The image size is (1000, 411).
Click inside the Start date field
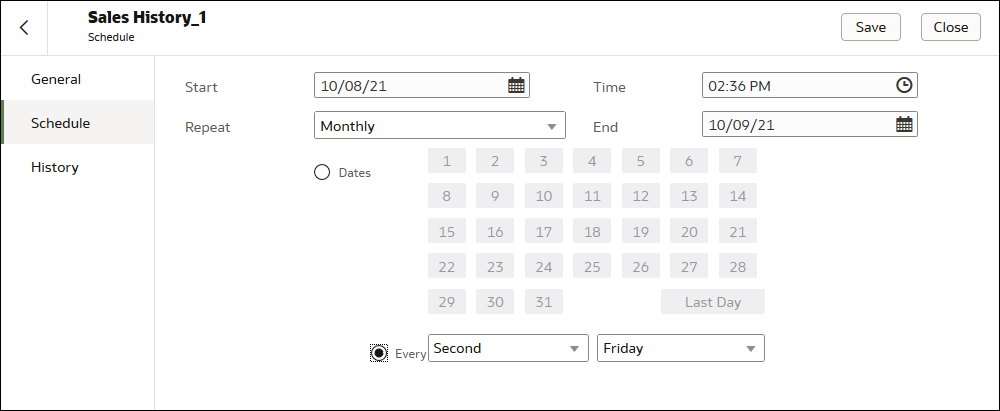click(x=410, y=86)
